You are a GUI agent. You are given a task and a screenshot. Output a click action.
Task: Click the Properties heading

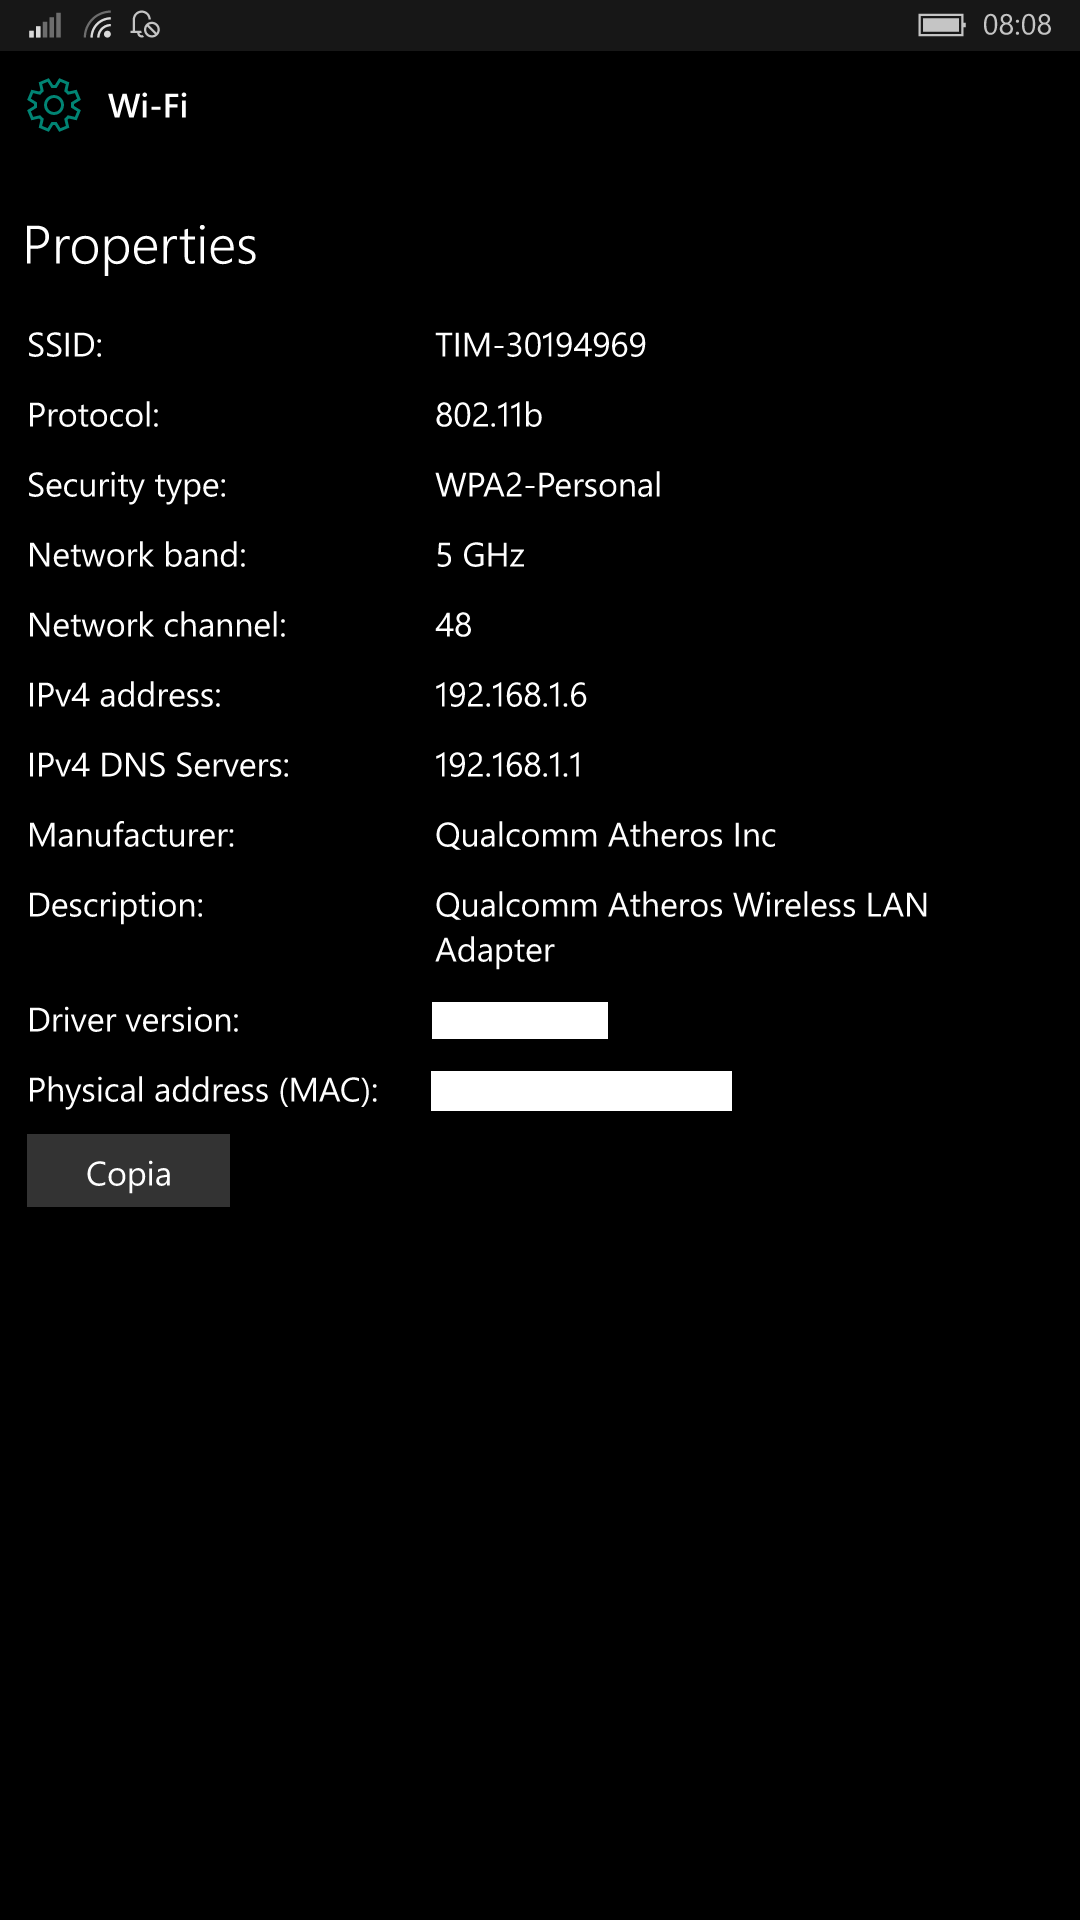140,246
